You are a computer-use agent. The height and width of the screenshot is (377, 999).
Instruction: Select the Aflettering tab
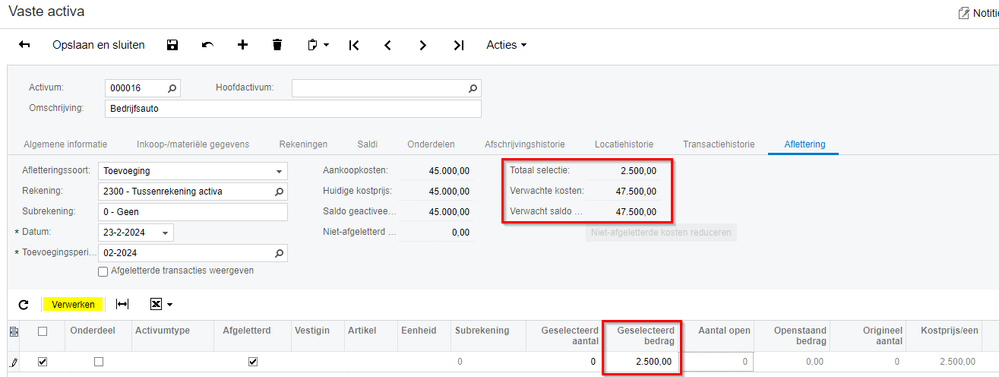(803, 145)
